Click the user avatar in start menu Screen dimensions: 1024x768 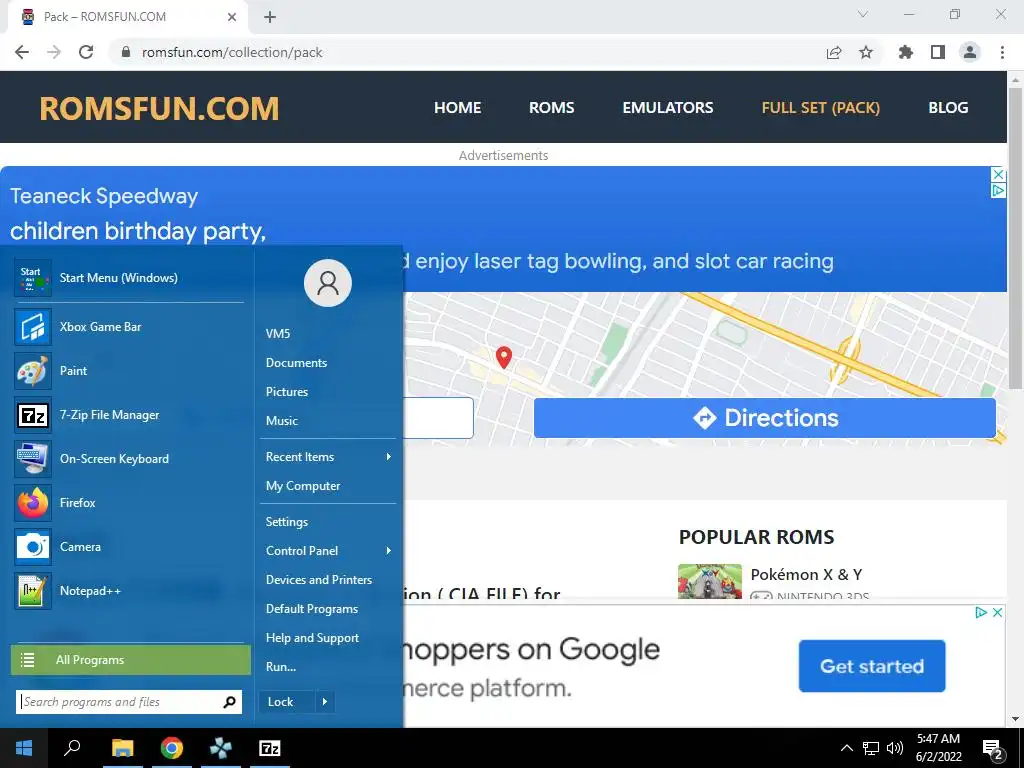(x=328, y=283)
